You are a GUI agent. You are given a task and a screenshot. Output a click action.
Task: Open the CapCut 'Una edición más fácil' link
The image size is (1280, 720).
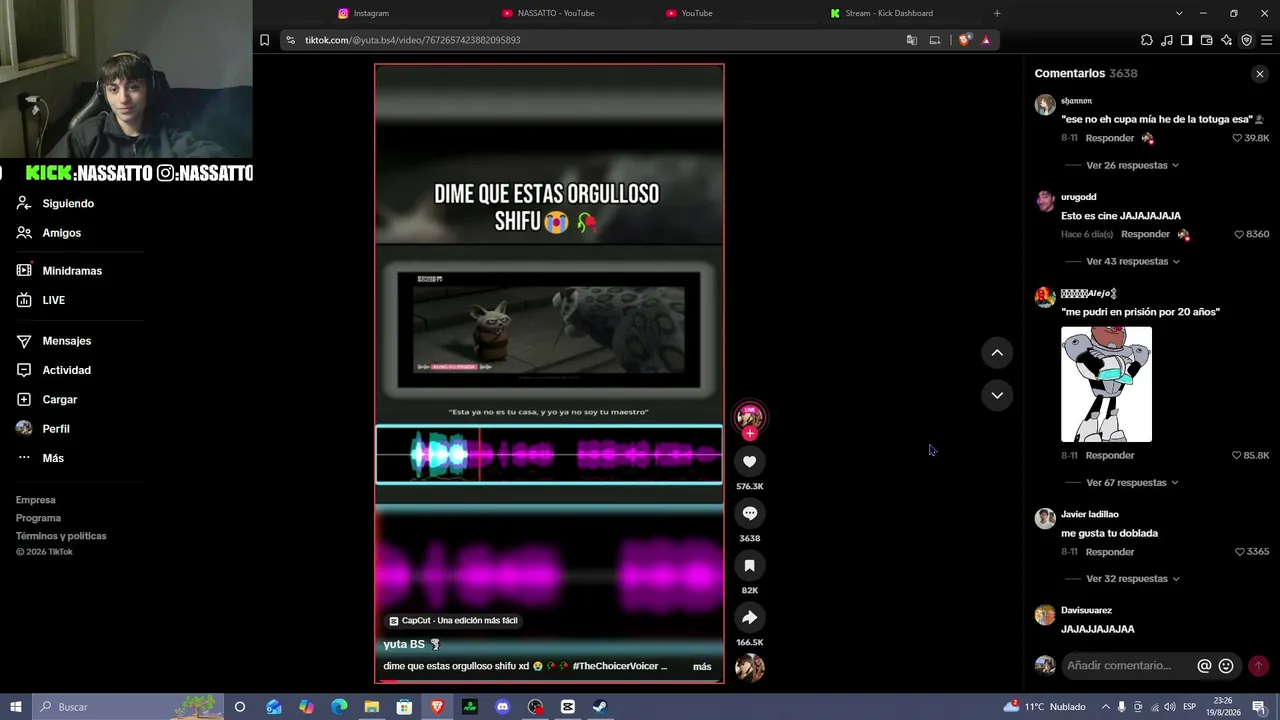453,621
